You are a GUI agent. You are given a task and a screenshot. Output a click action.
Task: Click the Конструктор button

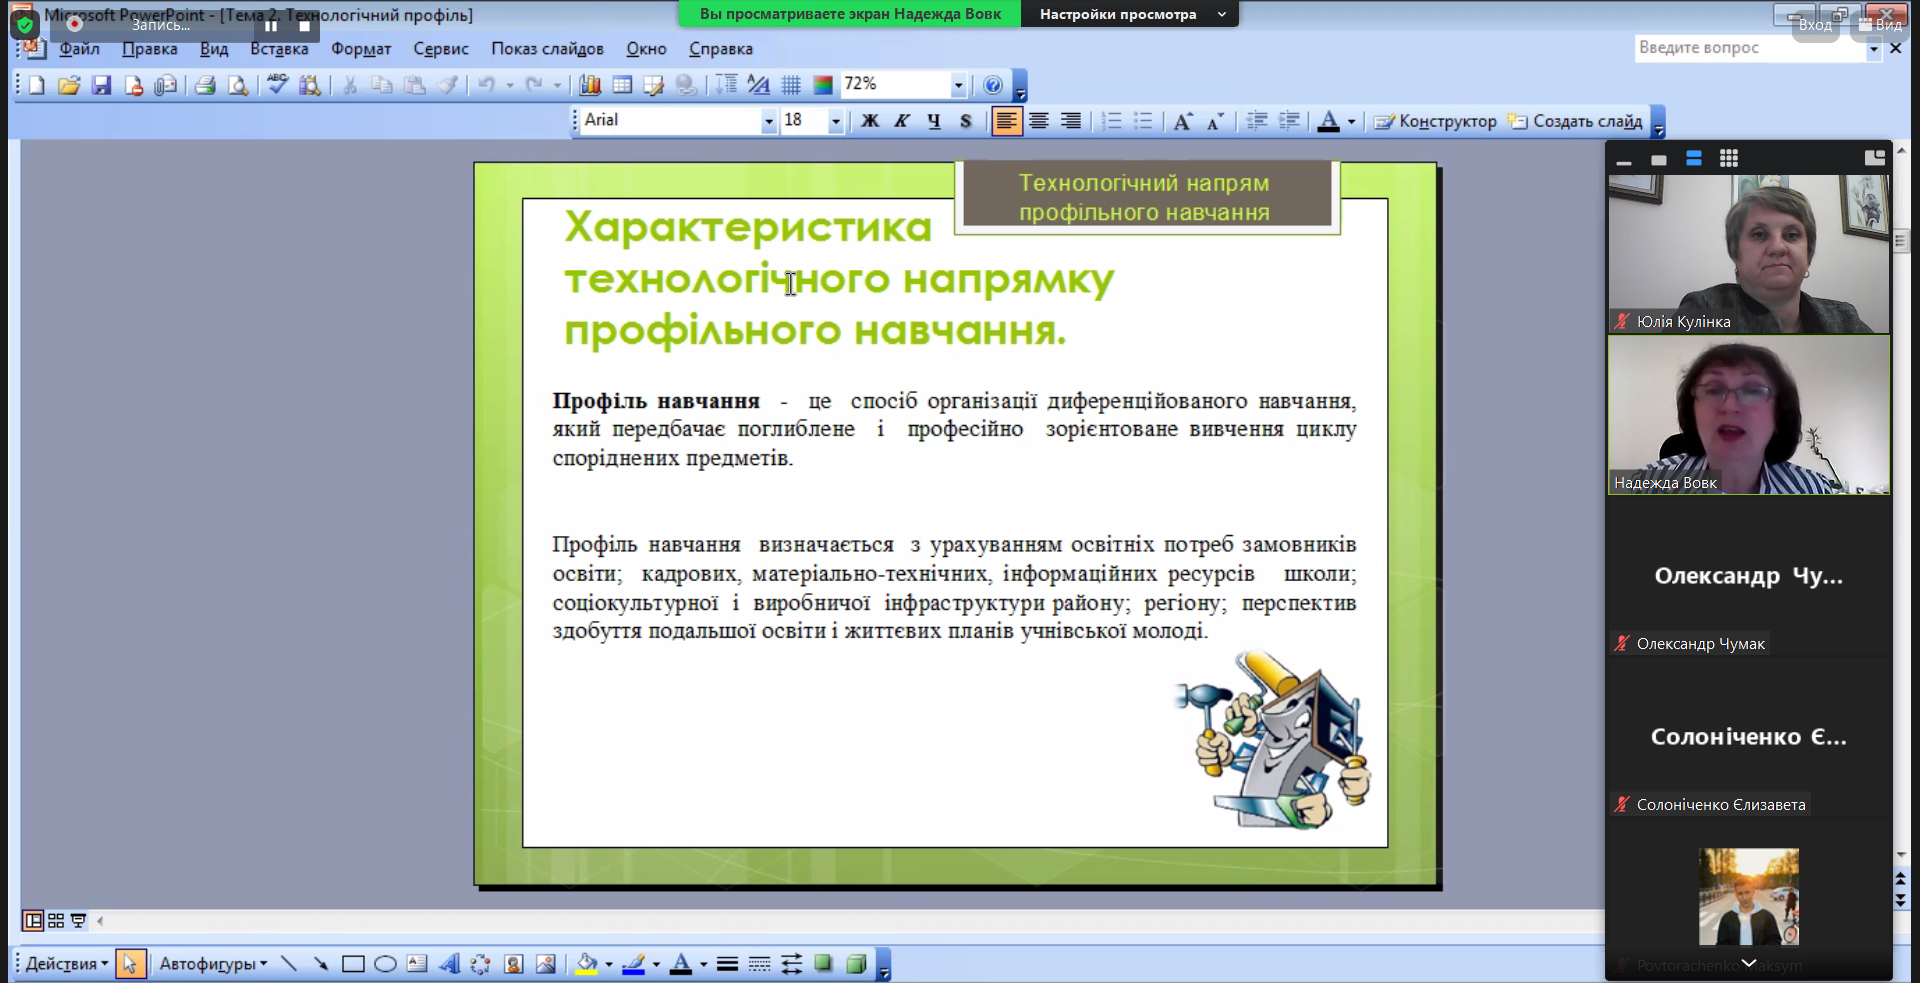1435,121
